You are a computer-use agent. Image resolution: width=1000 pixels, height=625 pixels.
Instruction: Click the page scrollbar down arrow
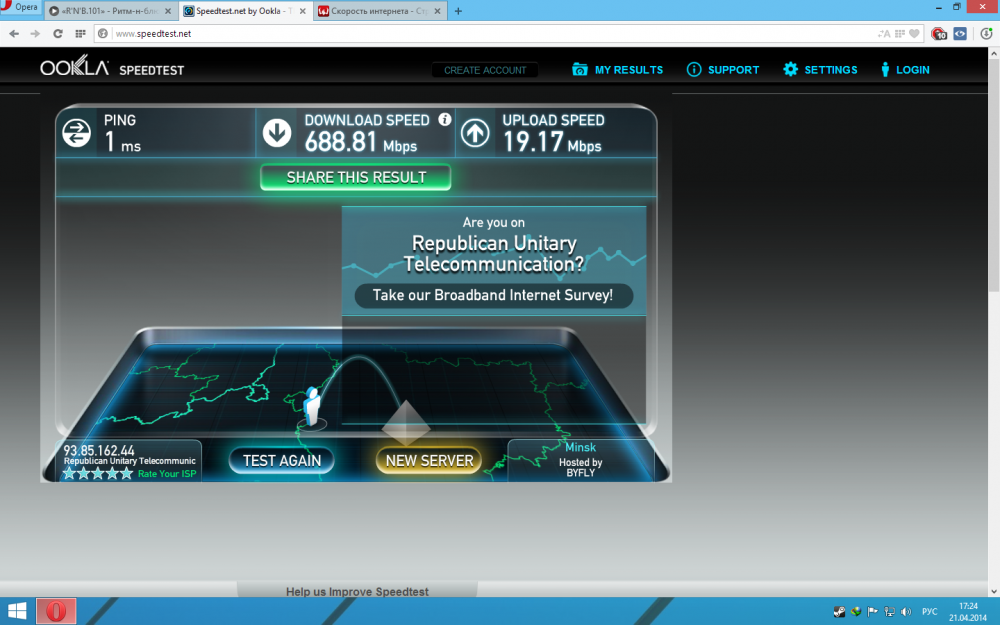click(x=994, y=591)
